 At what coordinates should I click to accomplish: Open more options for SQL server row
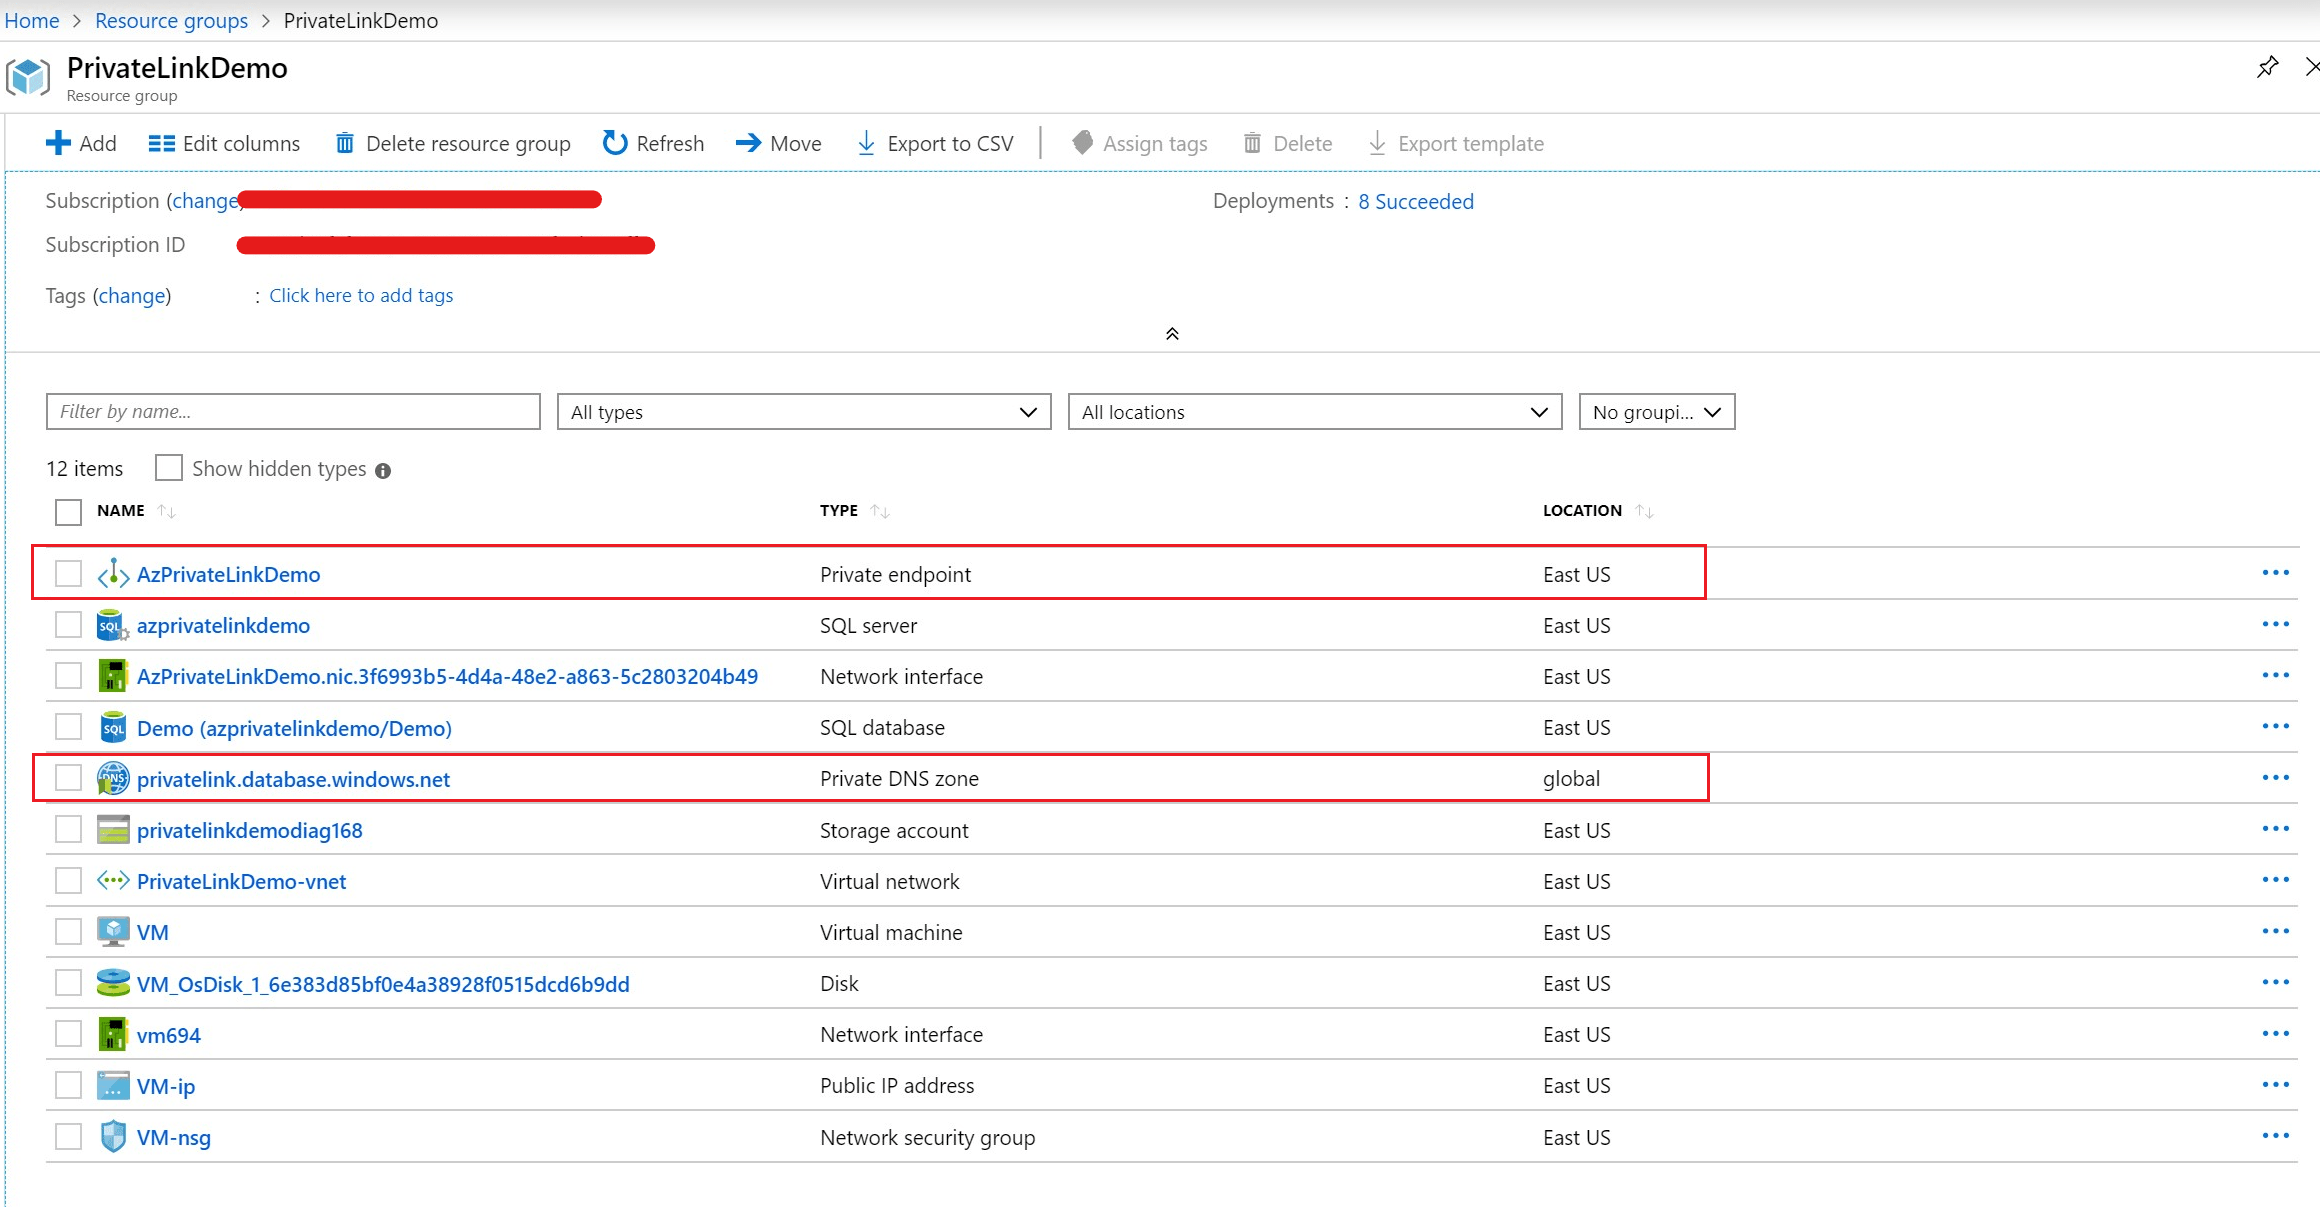click(x=2276, y=624)
